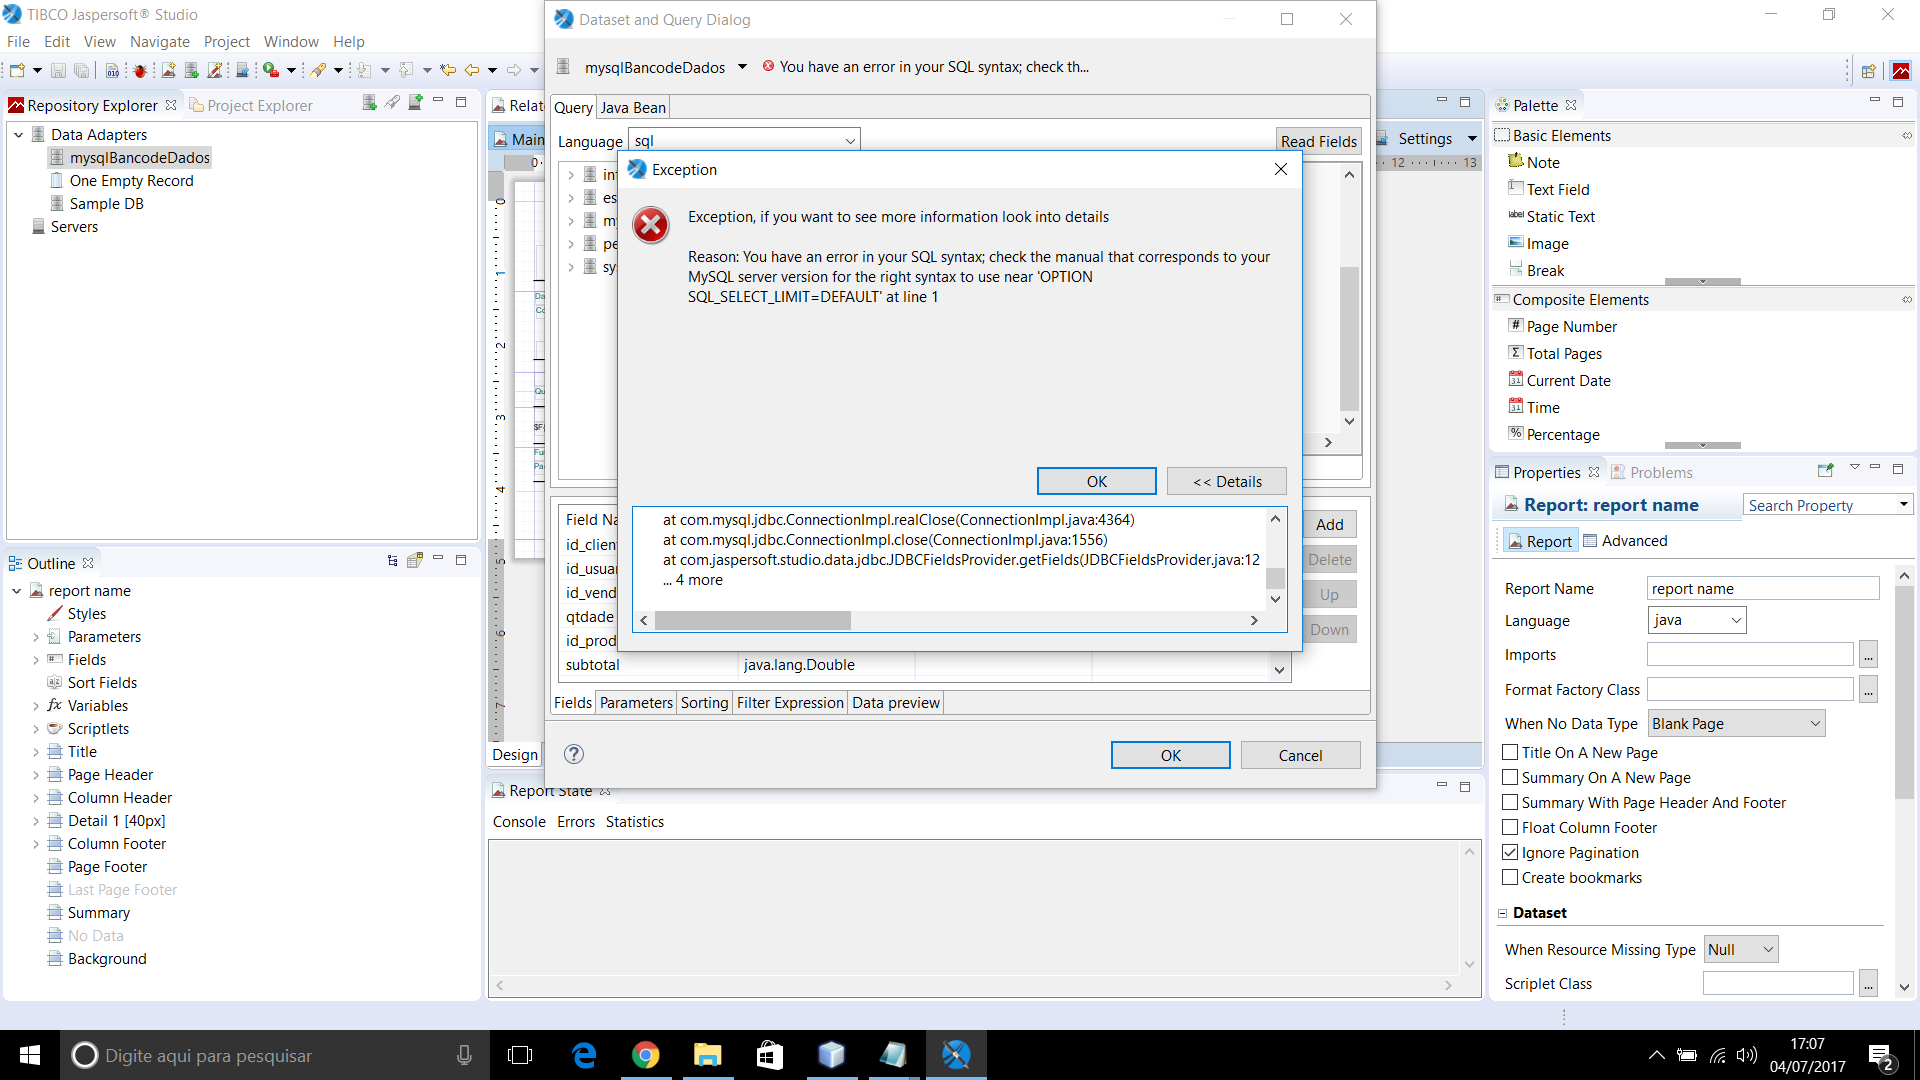This screenshot has width=1920, height=1080.
Task: Click the Image palette element icon
Action: point(1516,243)
